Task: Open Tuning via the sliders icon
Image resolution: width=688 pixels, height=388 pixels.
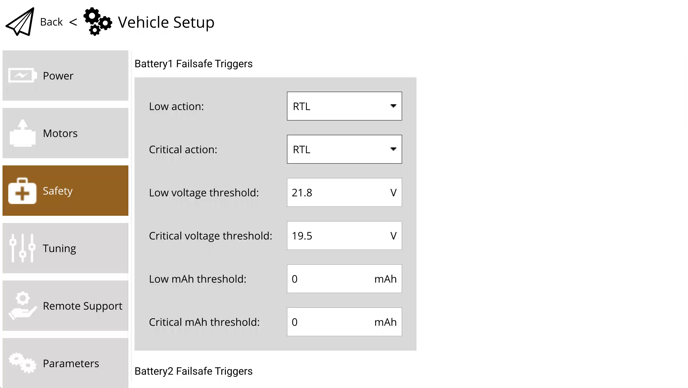Action: click(22, 248)
